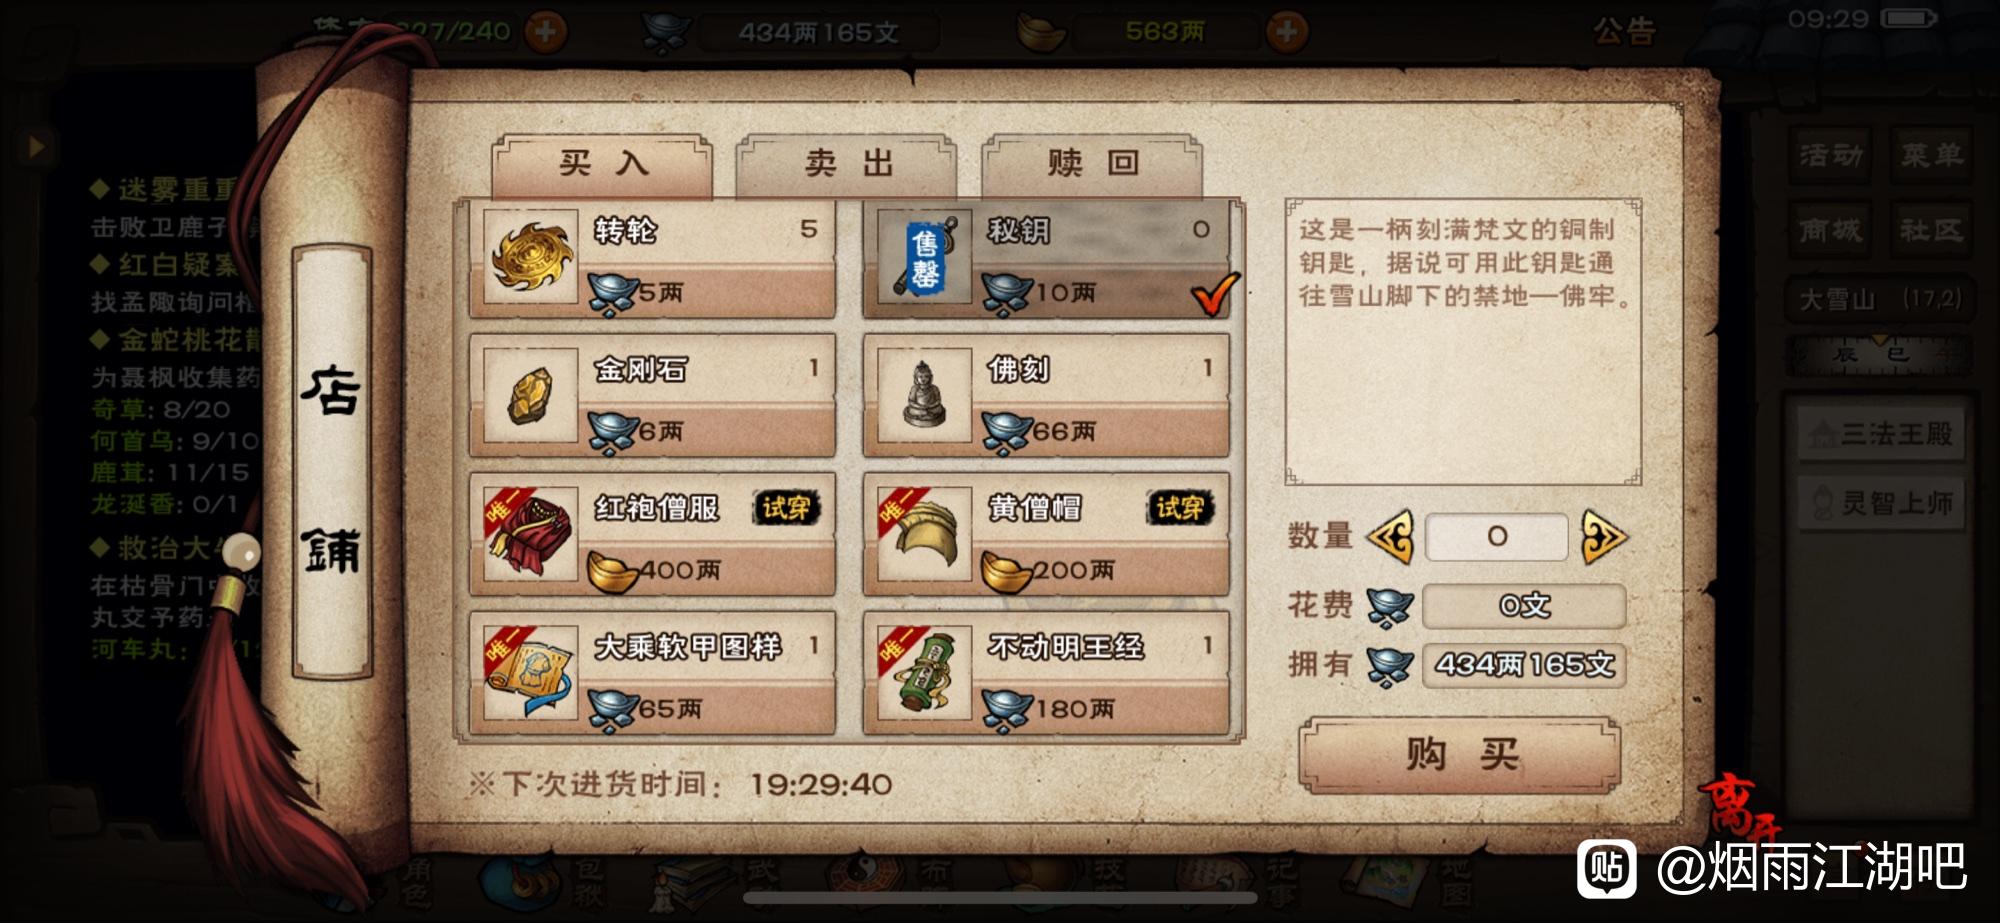Select the 转轮 golden wheel item icon
Viewport: 2000px width, 923px height.
coord(530,257)
